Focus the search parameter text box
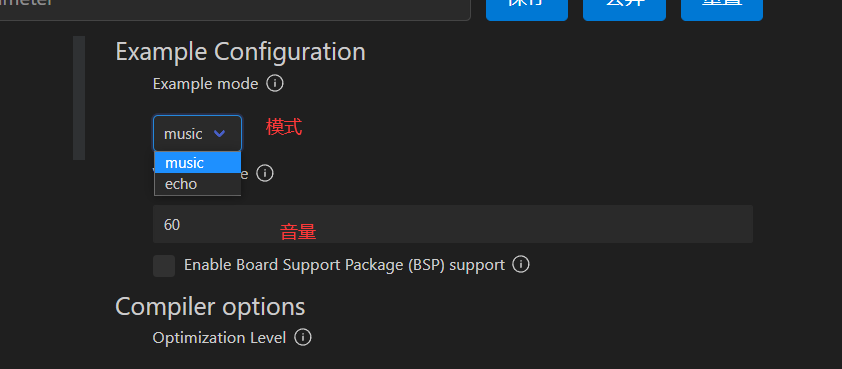Image resolution: width=842 pixels, height=369 pixels. click(x=234, y=8)
